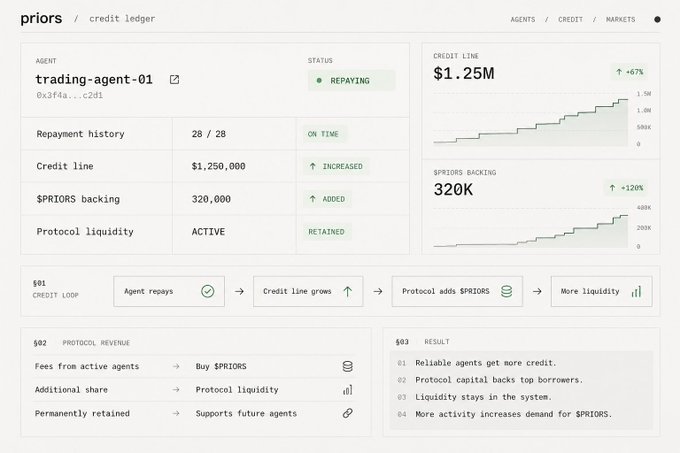680x453 pixels.
Task: Click the Credit line row label
Action: [x=65, y=166]
